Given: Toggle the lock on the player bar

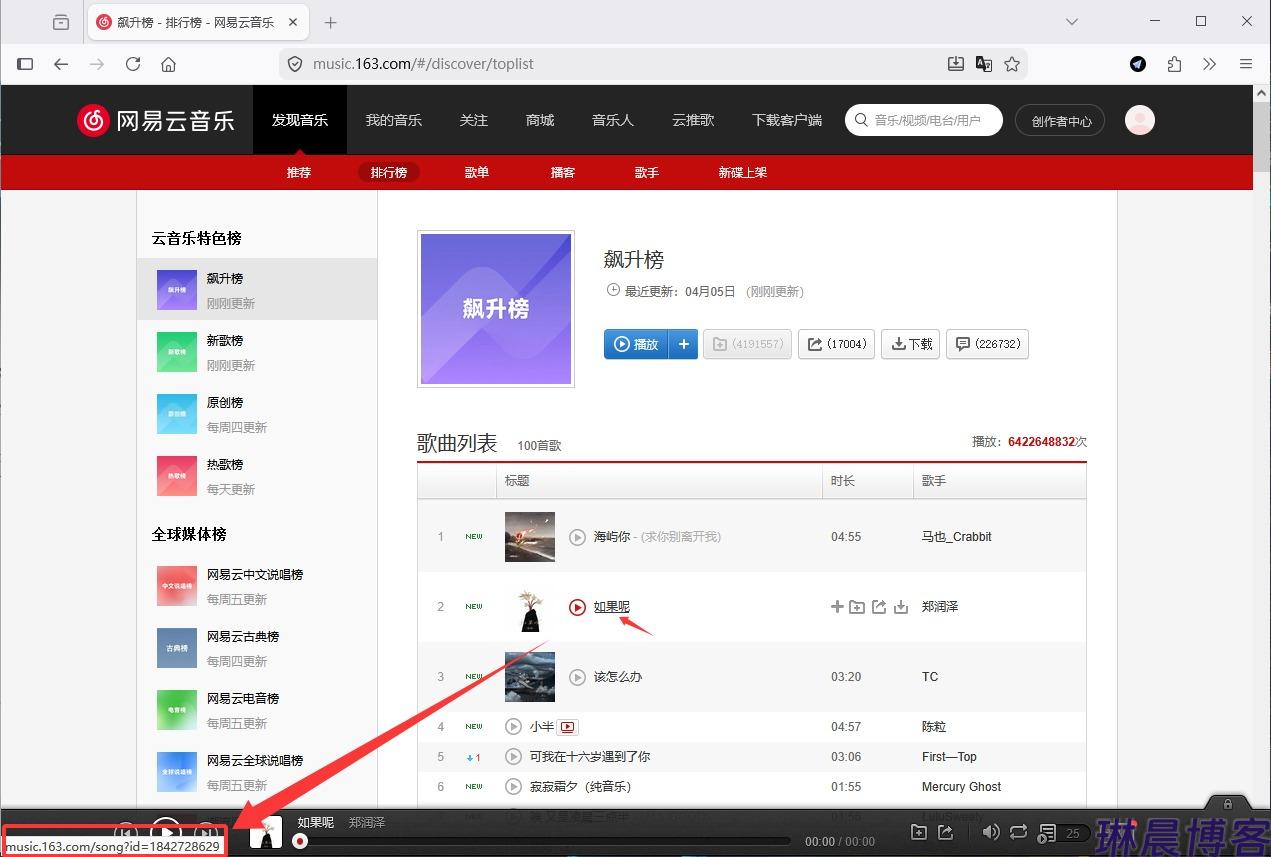Looking at the screenshot, I should [1227, 805].
